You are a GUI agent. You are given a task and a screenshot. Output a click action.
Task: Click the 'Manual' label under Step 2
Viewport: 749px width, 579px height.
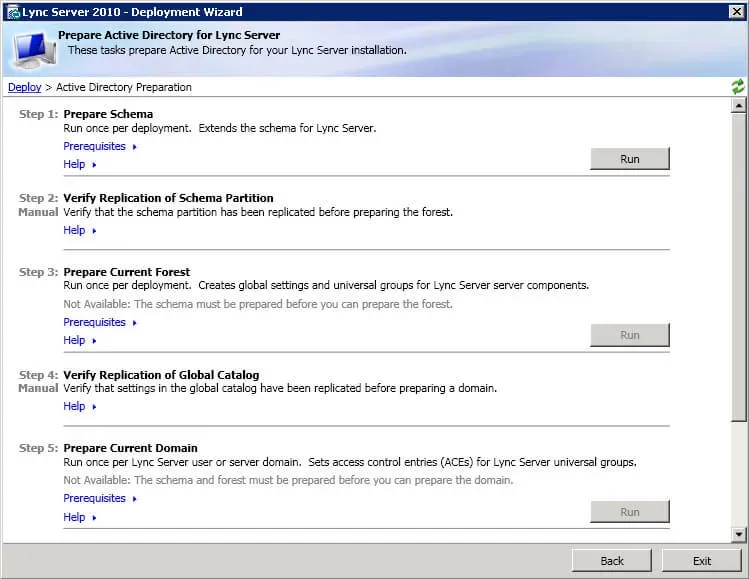(x=38, y=212)
